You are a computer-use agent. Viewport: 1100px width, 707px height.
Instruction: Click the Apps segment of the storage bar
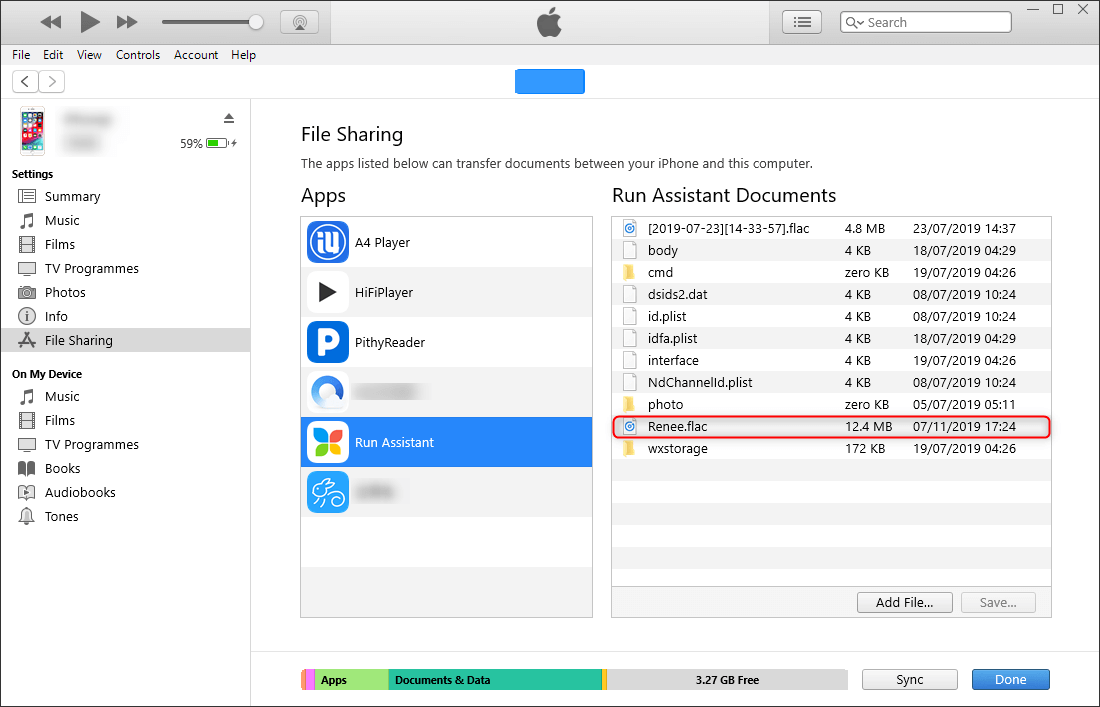(x=351, y=680)
